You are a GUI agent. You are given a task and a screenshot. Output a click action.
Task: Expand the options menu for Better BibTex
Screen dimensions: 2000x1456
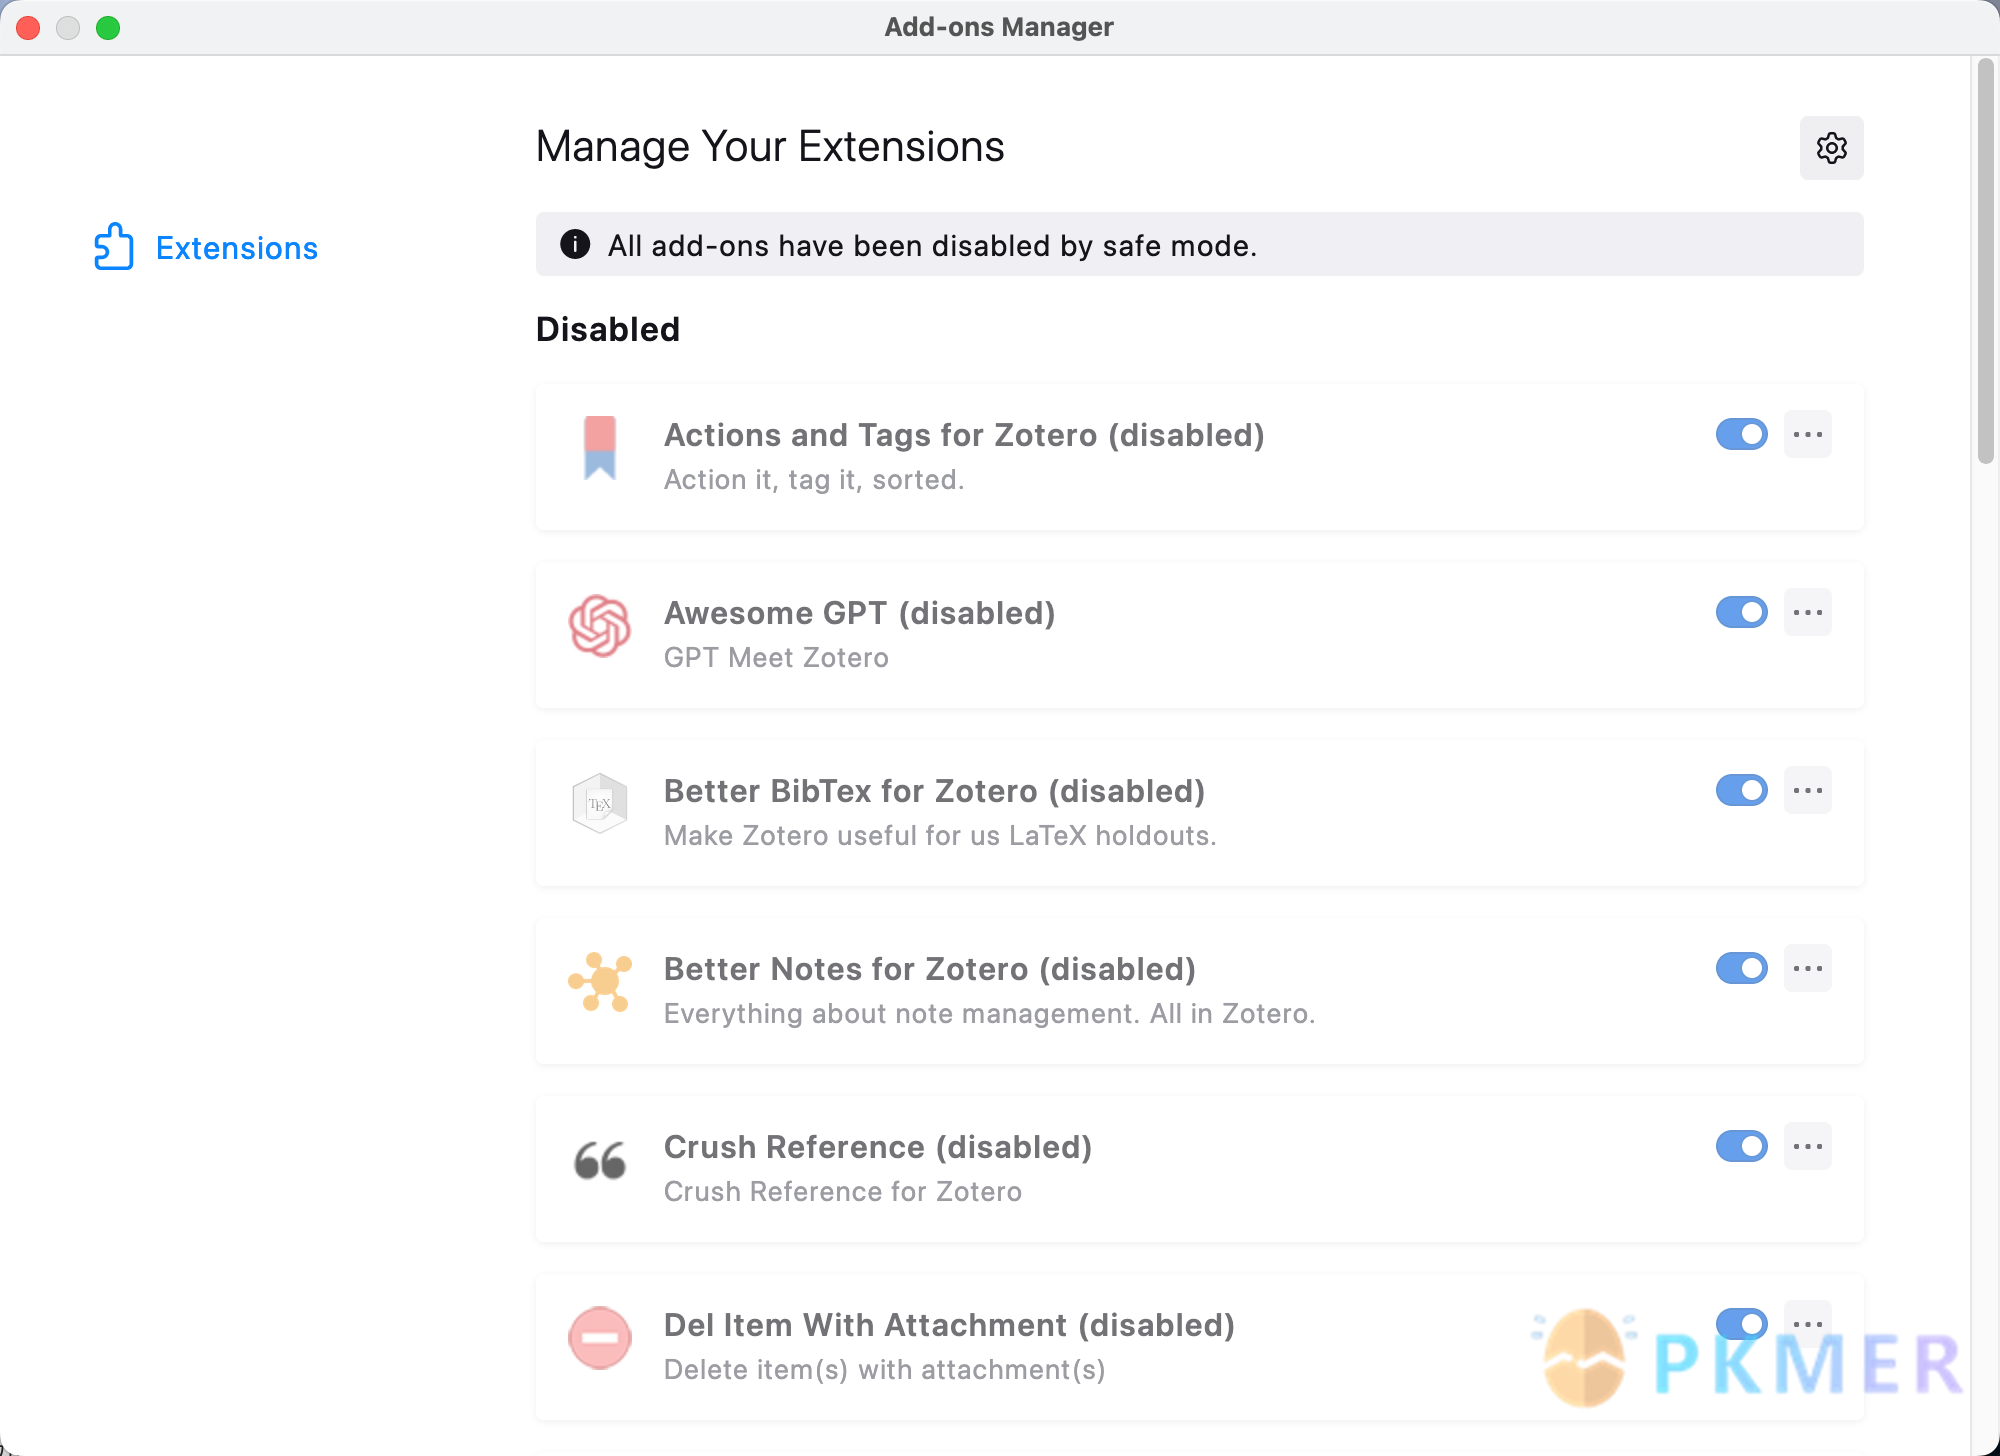(x=1807, y=792)
